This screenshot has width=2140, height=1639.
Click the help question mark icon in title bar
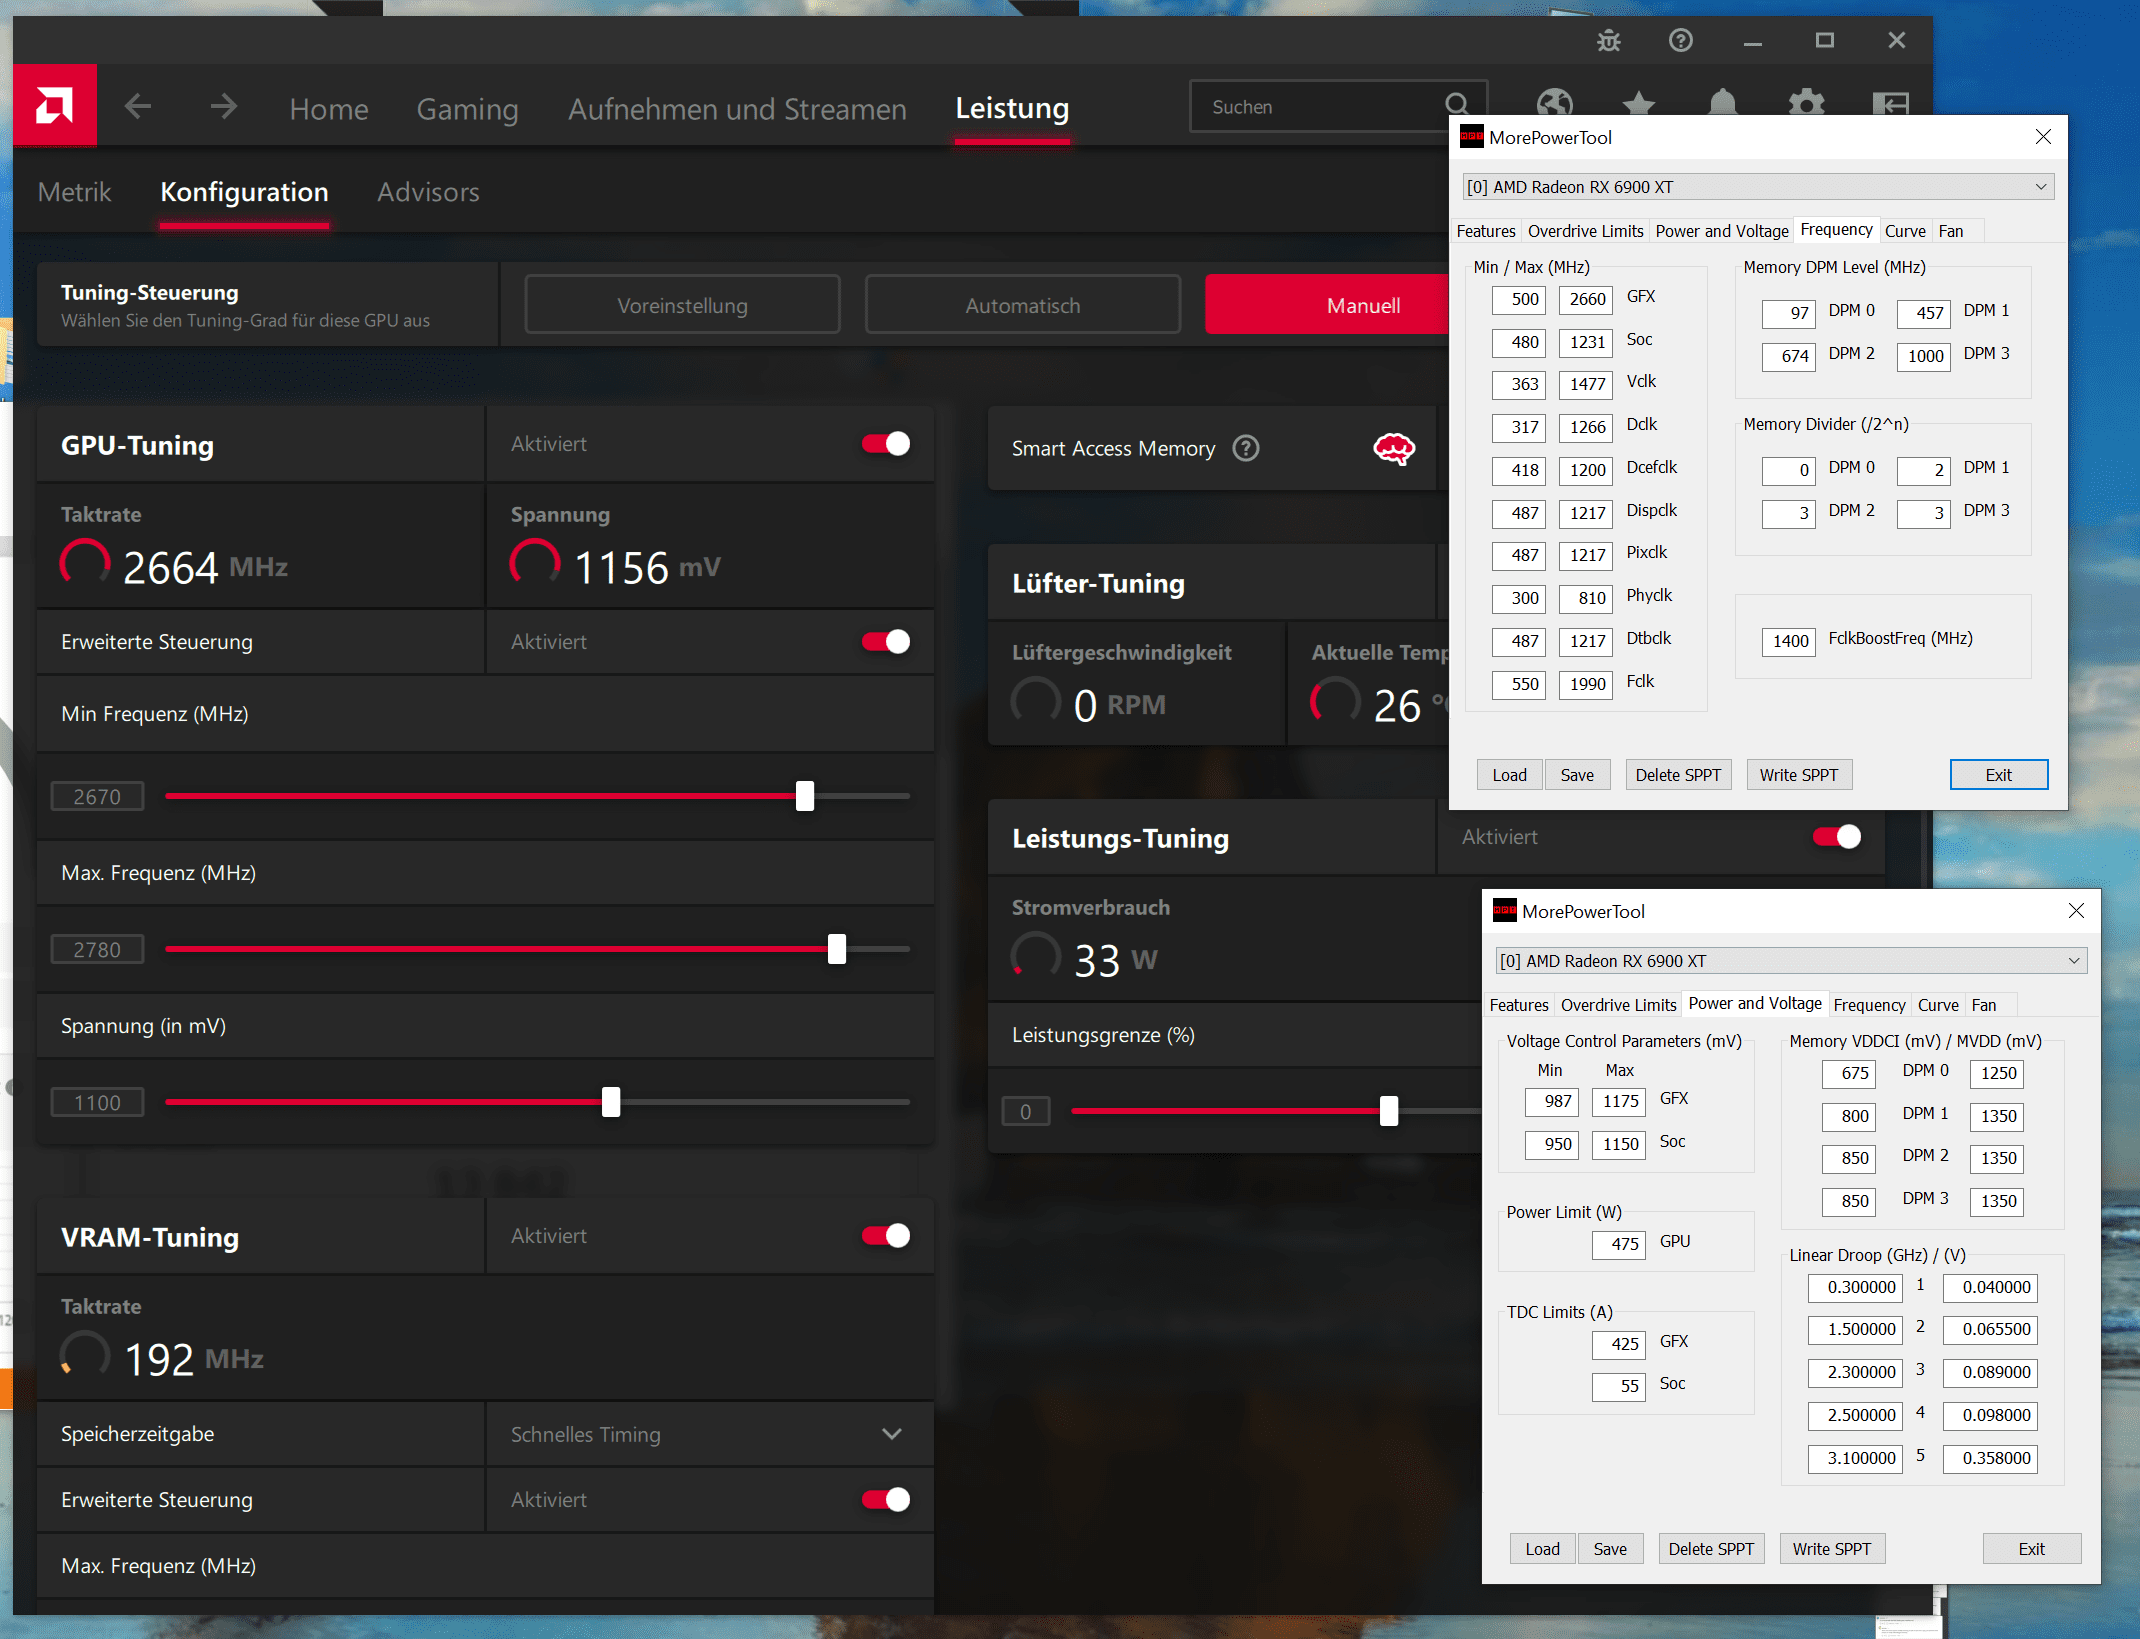(x=1681, y=41)
